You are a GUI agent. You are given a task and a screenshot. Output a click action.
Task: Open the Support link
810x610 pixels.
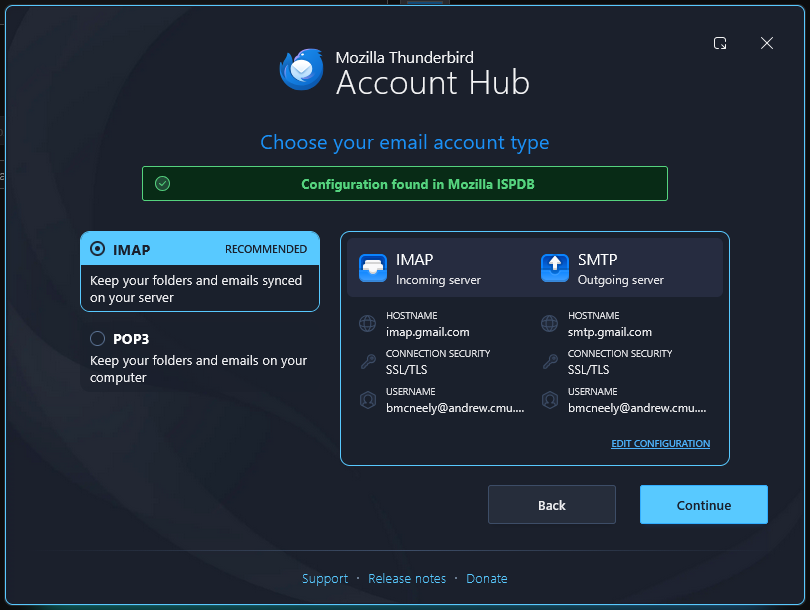325,578
